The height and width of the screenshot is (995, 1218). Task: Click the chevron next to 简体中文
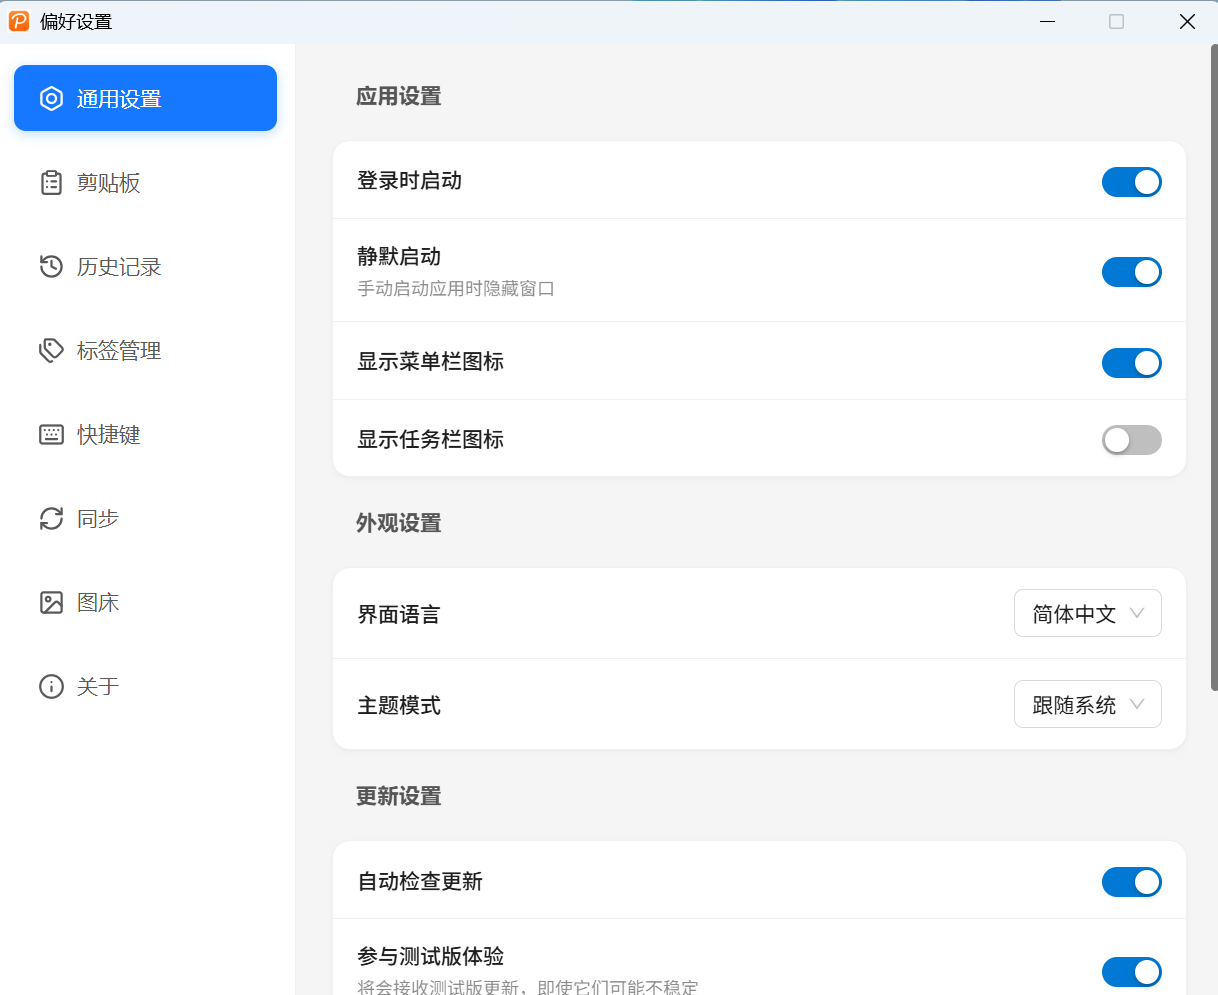1137,613
